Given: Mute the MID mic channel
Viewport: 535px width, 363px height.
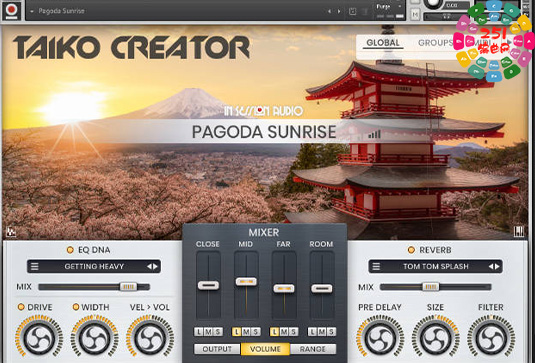Looking at the screenshot, I should (246, 332).
